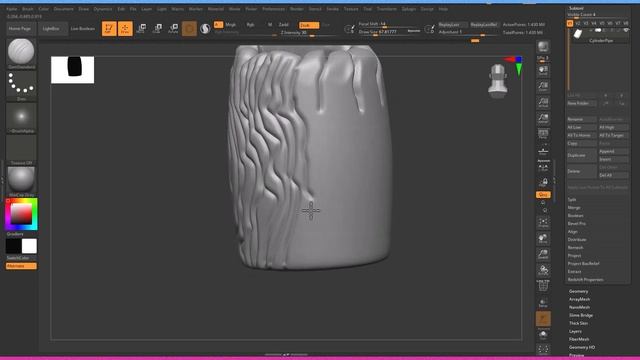Open the BrushAlpha alpha picker
The image size is (640, 360).
pyautogui.click(x=21, y=118)
